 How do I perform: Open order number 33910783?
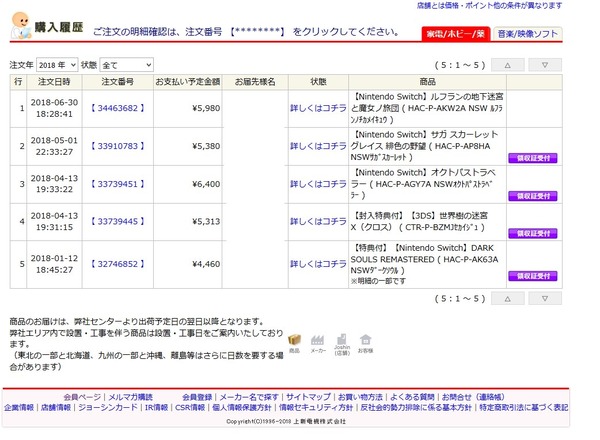(x=117, y=146)
